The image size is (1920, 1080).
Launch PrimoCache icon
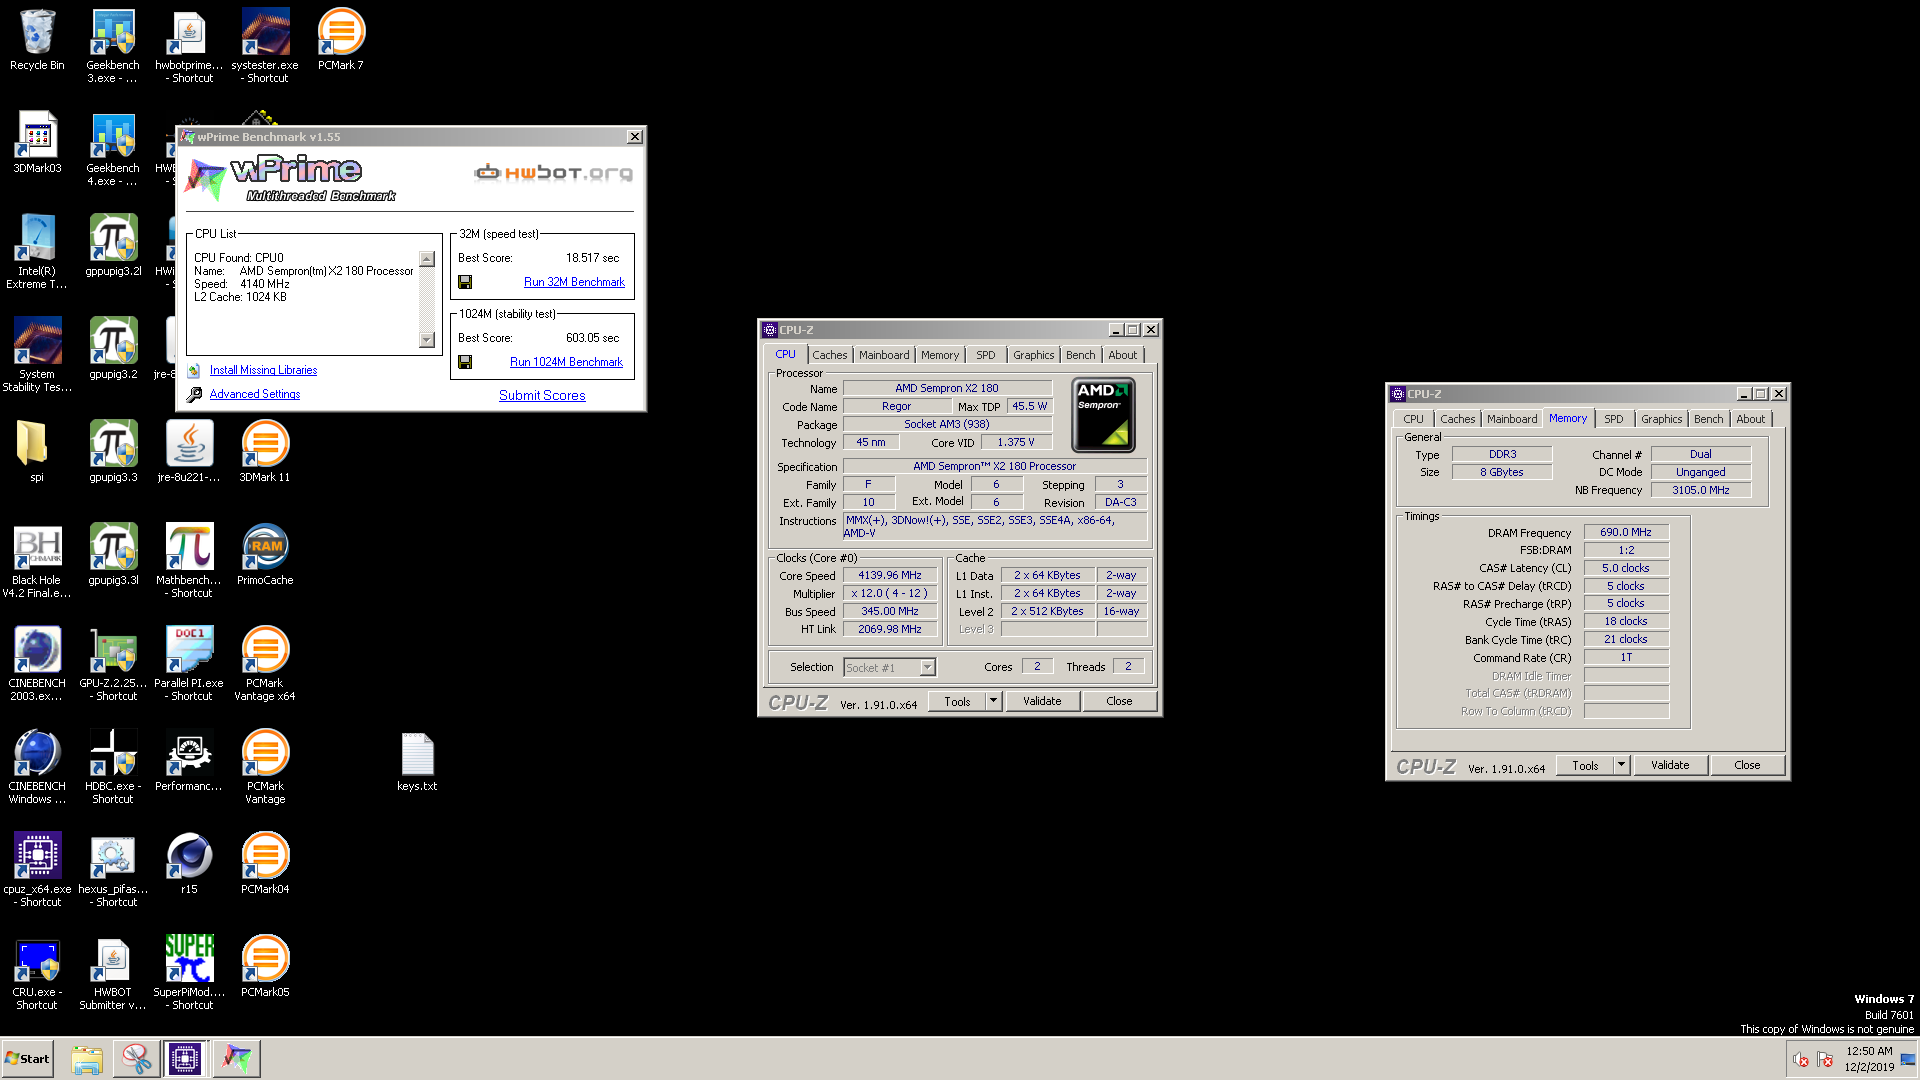point(265,555)
